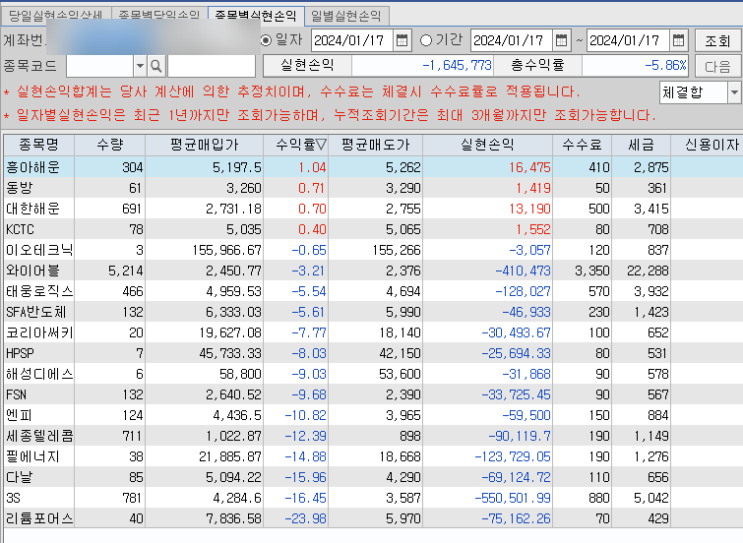Select the 필에너지 row
The height and width of the screenshot is (543, 743).
pyautogui.click(x=373, y=456)
